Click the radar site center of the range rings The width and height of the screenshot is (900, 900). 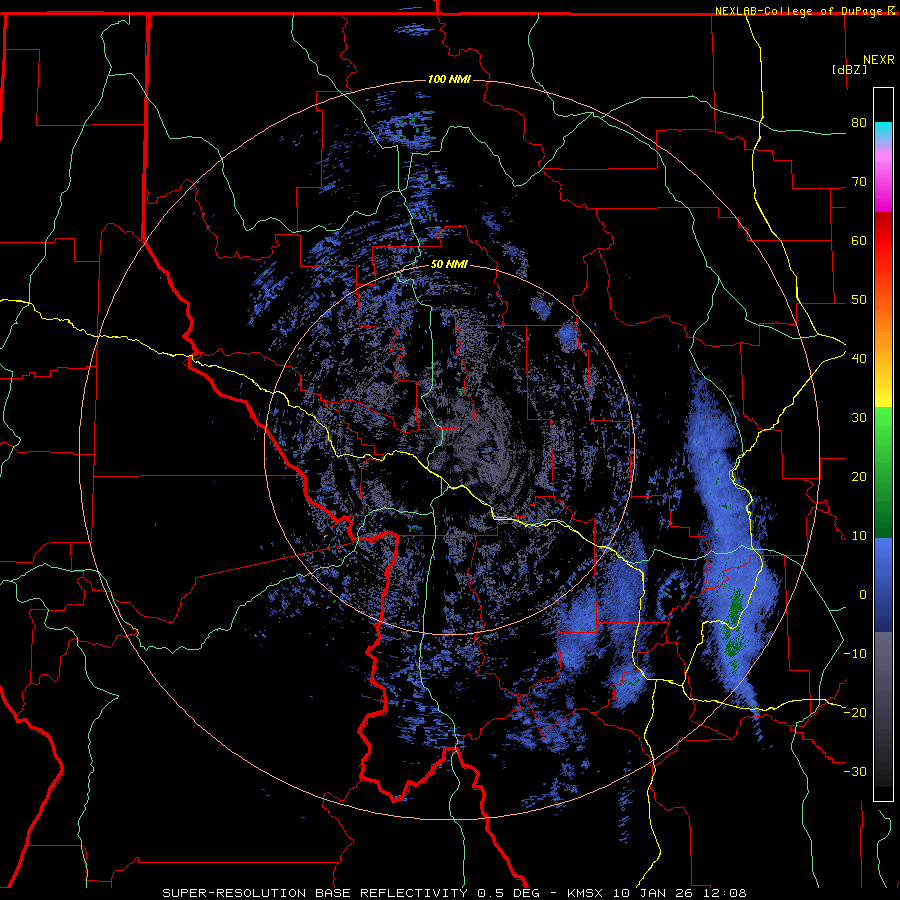449,449
